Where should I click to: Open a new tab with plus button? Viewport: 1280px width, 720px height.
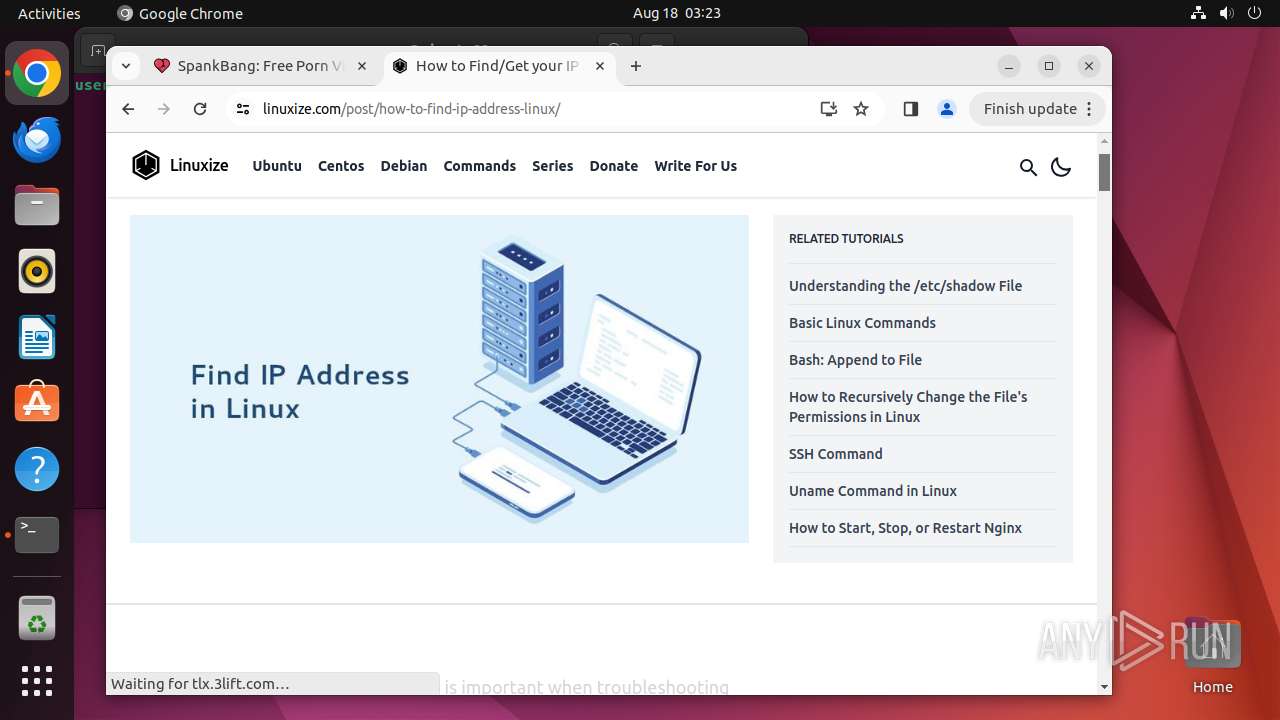coord(636,66)
